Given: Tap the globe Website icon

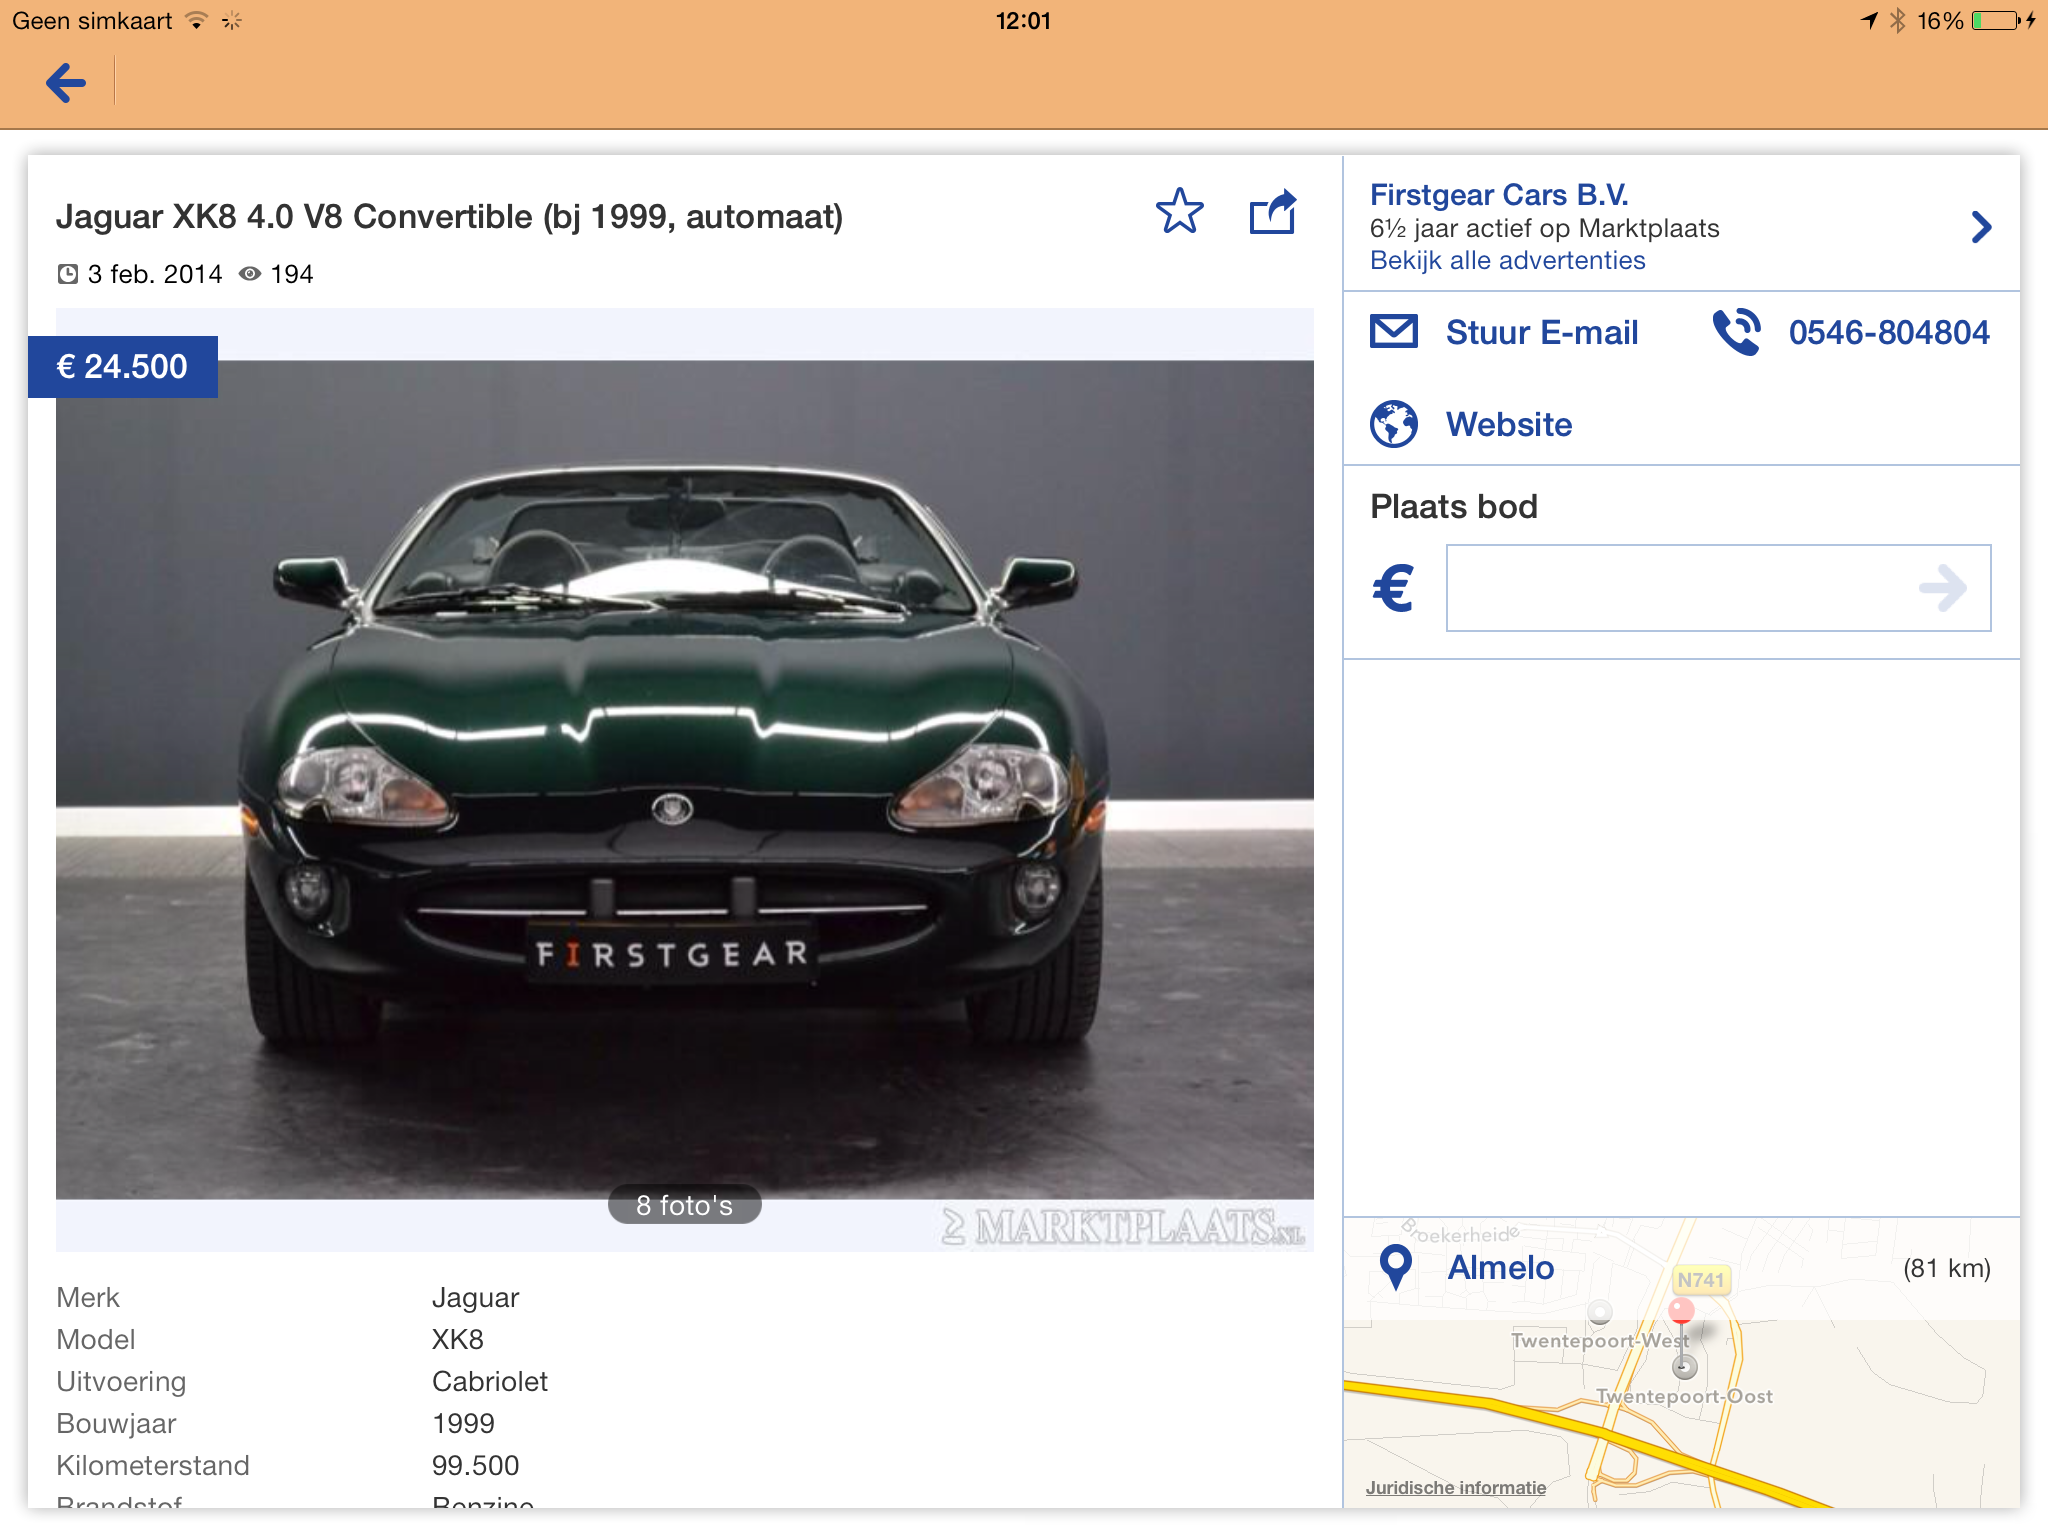Looking at the screenshot, I should (1394, 424).
